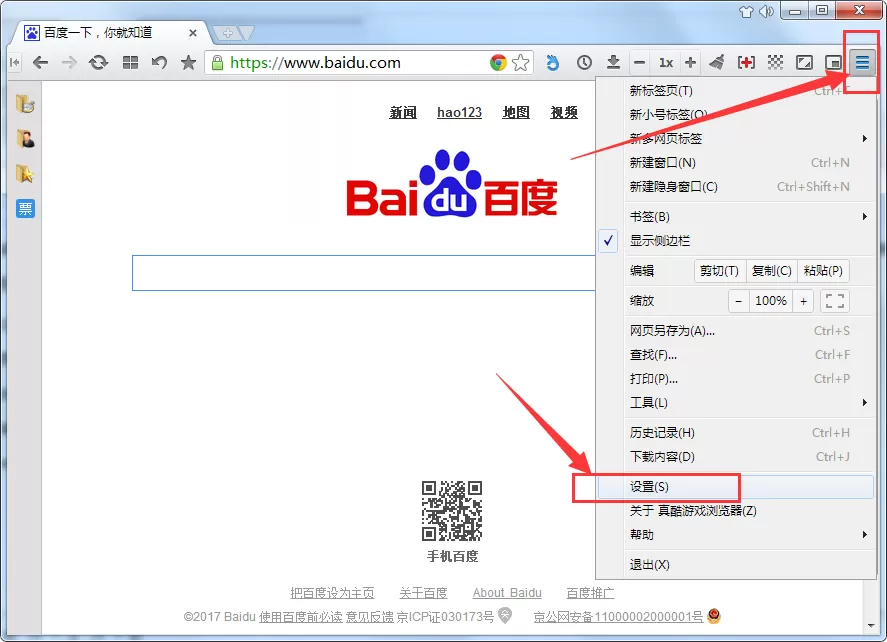Increase speed with the toolbar plus button

click(x=690, y=62)
